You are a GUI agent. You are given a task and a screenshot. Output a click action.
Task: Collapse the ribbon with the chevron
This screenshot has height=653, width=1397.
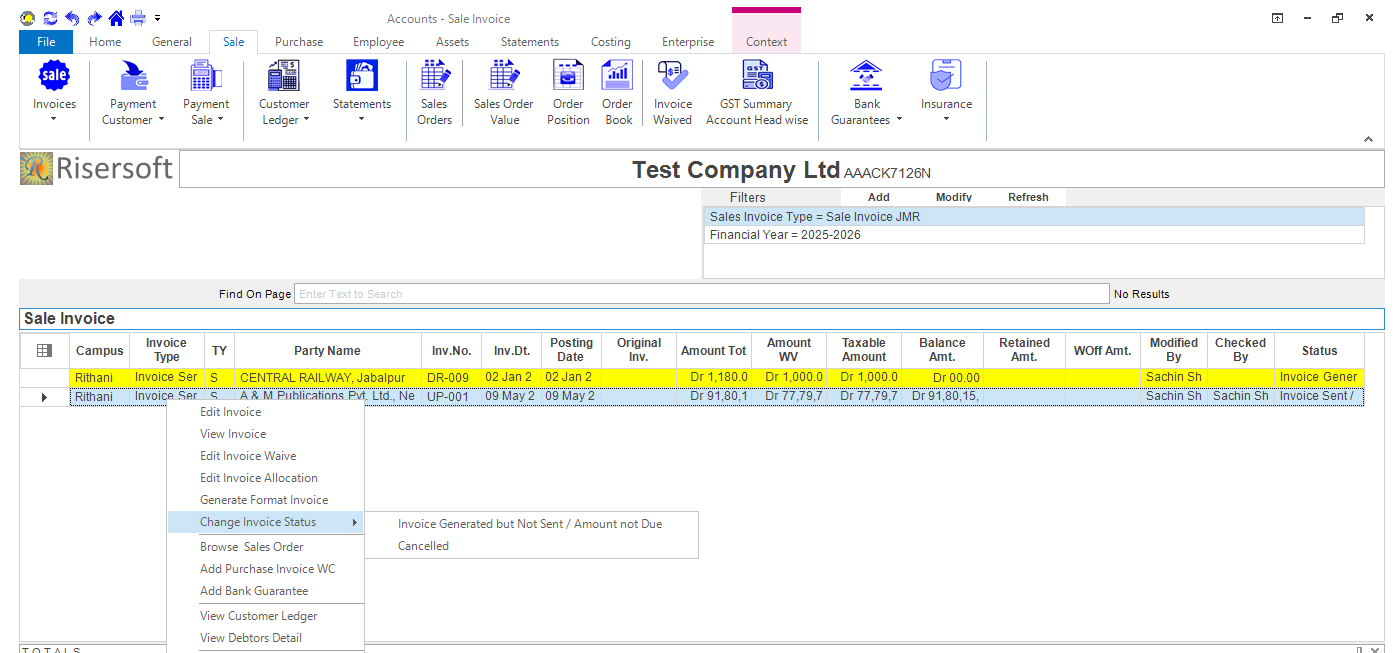point(1368,139)
